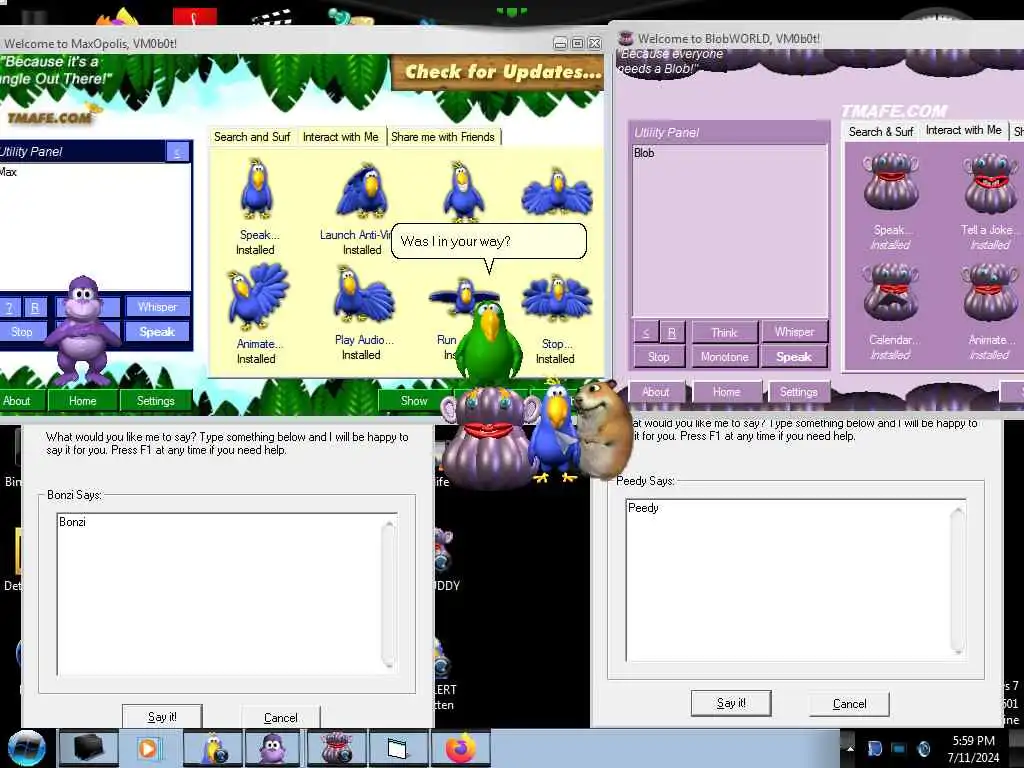Go to Home in the BlobWORLD window
This screenshot has width=1024, height=768.
click(x=726, y=392)
